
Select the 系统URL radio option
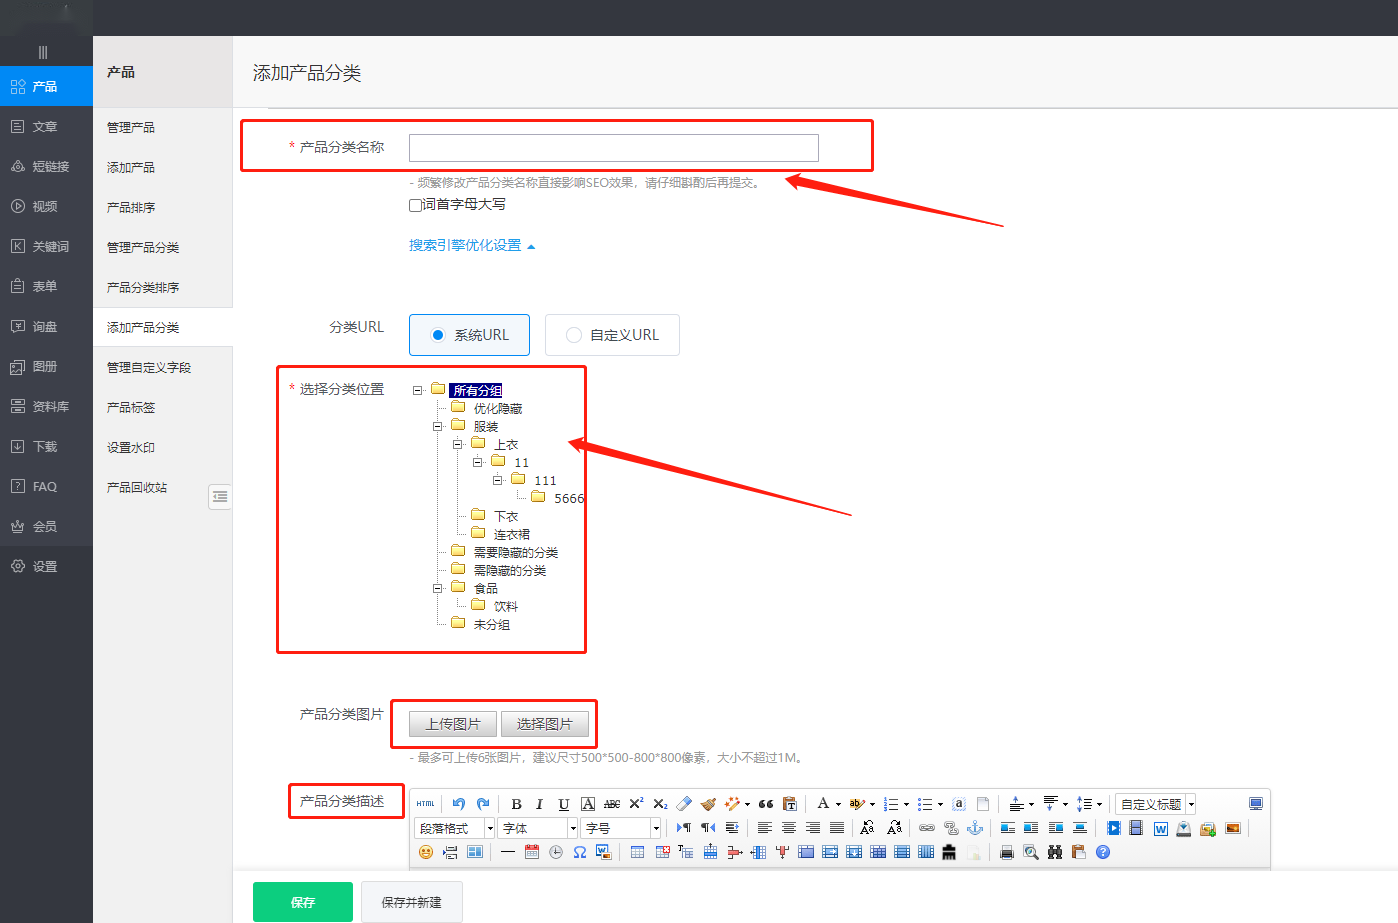pos(438,335)
